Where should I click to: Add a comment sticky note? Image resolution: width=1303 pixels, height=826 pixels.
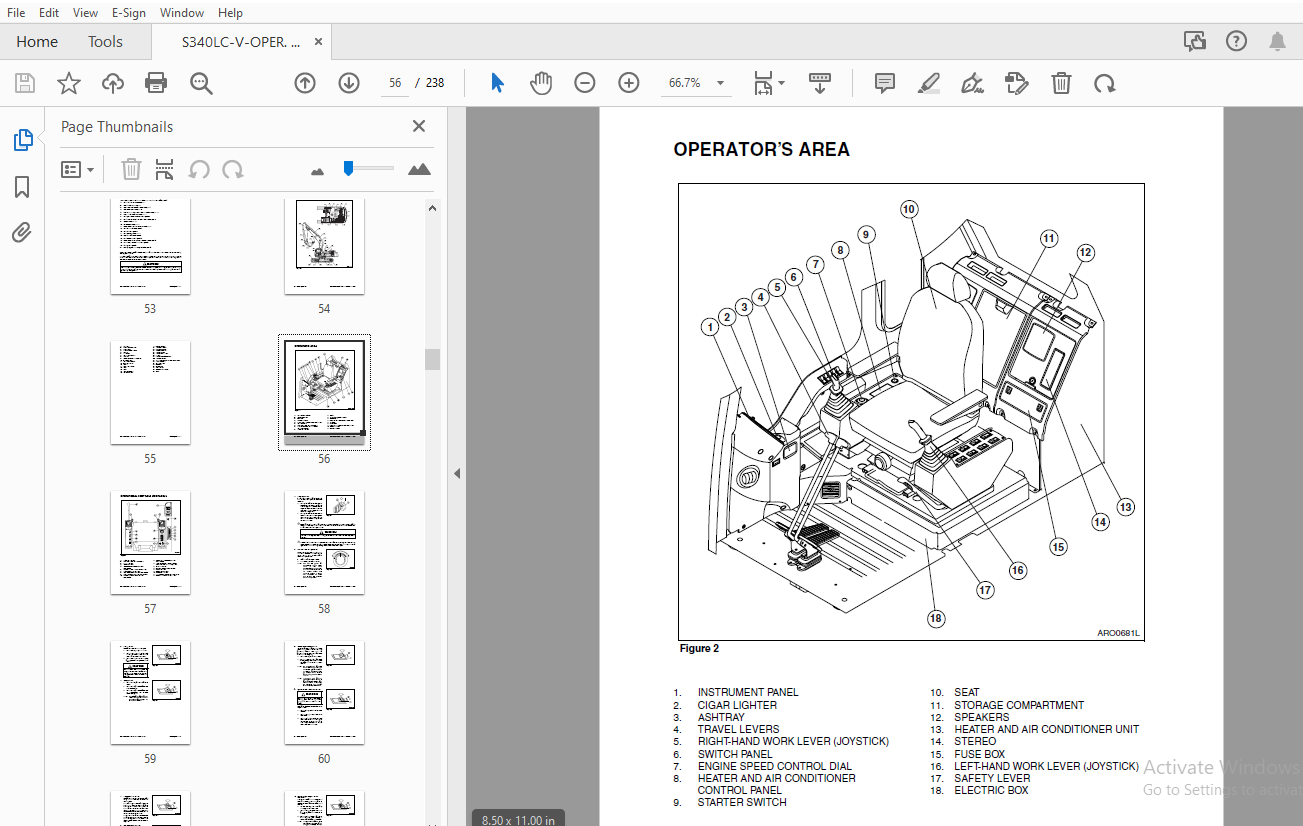coord(884,83)
